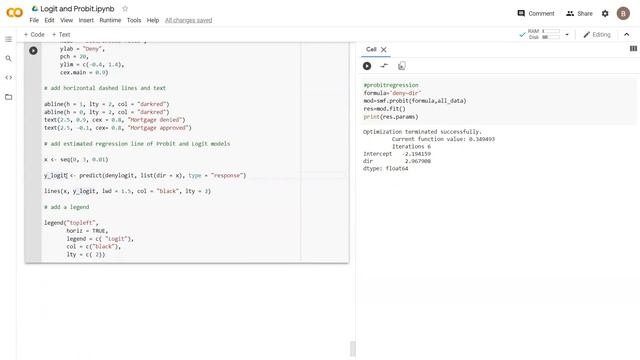Click the #probitregression comment line
Image resolution: width=640 pixels, height=360 pixels.
pos(391,85)
